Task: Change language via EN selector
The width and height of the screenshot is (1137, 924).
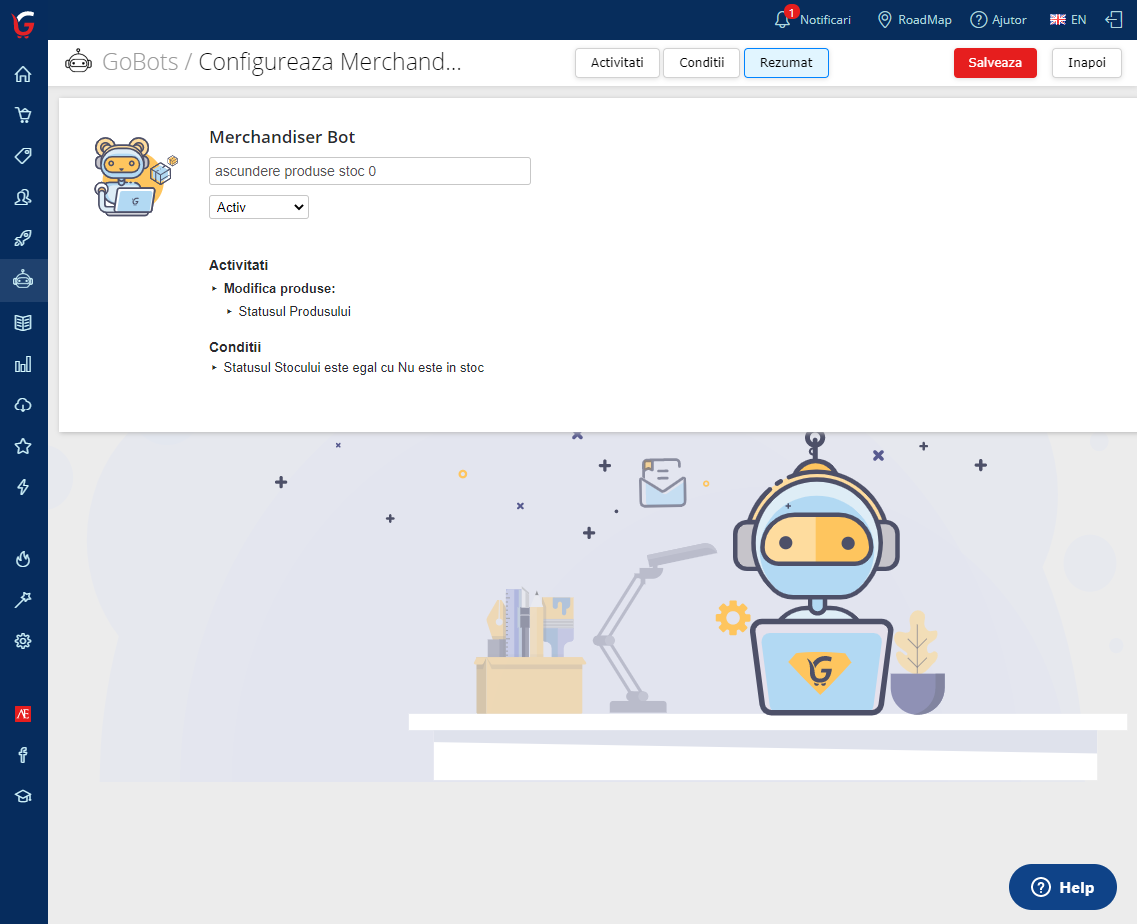Action: coord(1068,20)
